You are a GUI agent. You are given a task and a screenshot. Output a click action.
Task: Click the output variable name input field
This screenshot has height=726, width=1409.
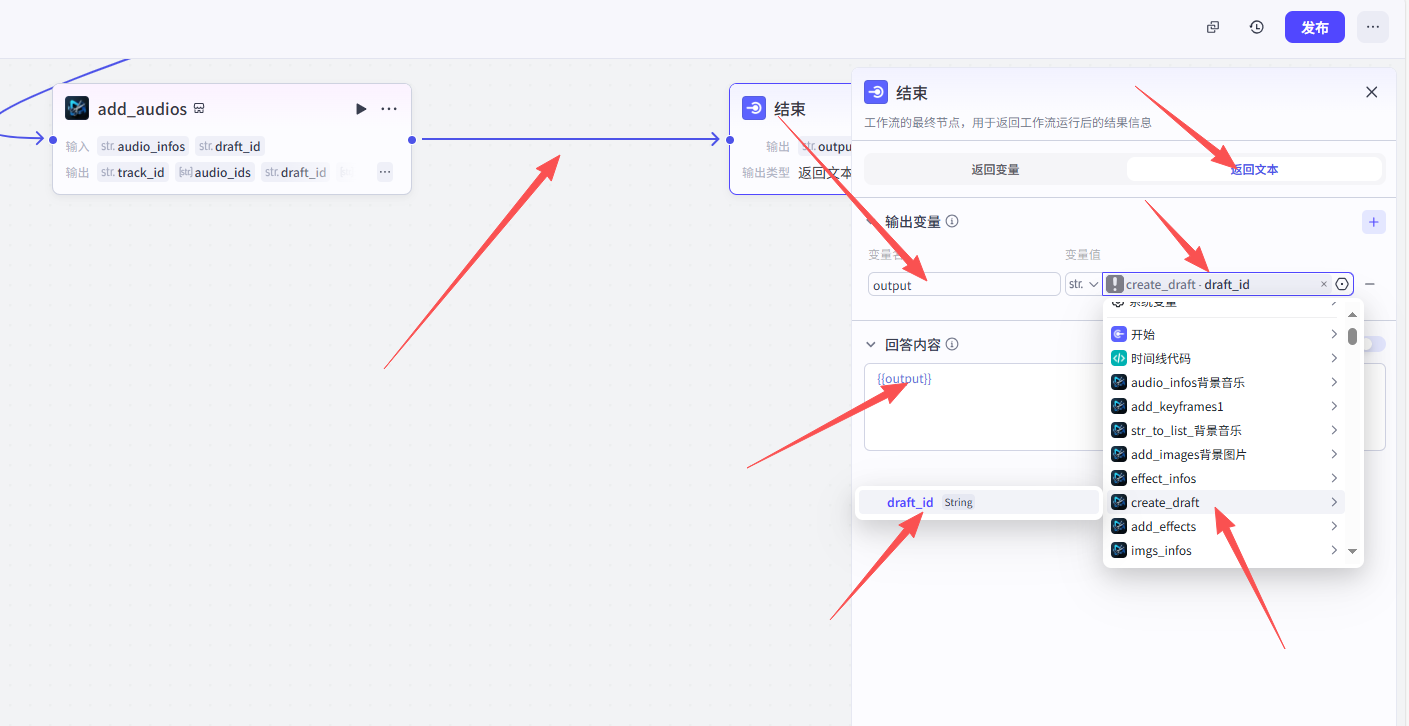(x=963, y=285)
